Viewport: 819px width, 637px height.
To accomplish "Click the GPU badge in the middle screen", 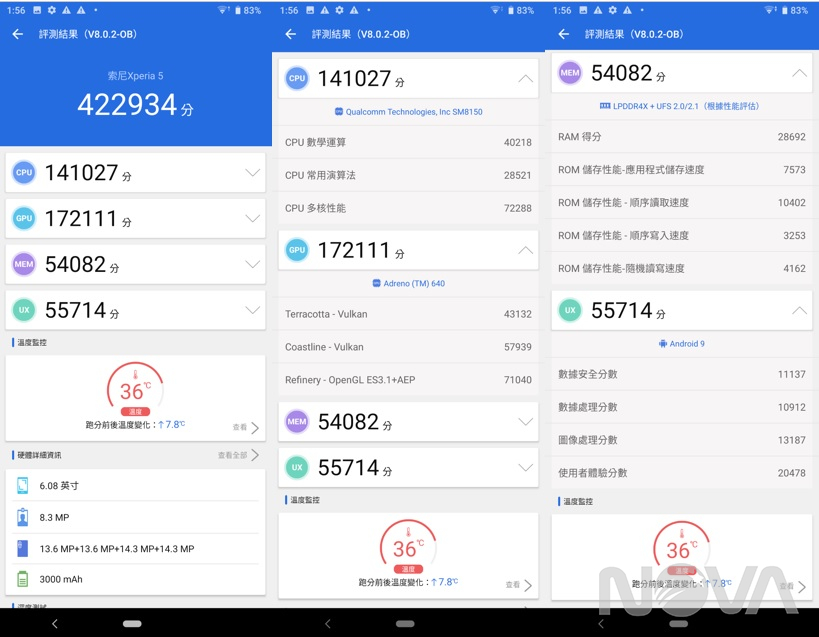I will pyautogui.click(x=297, y=251).
